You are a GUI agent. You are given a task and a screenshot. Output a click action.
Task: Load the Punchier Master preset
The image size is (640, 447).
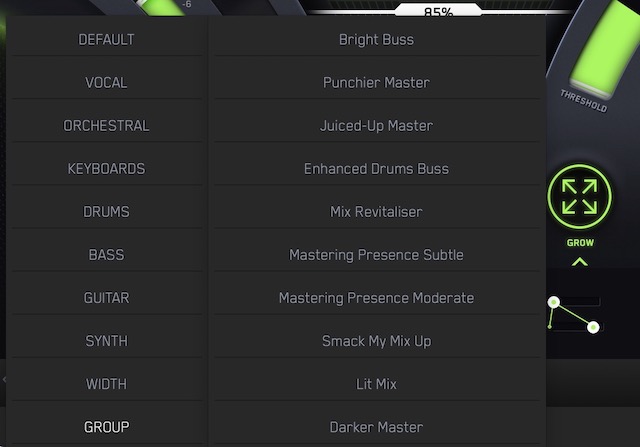pyautogui.click(x=376, y=82)
